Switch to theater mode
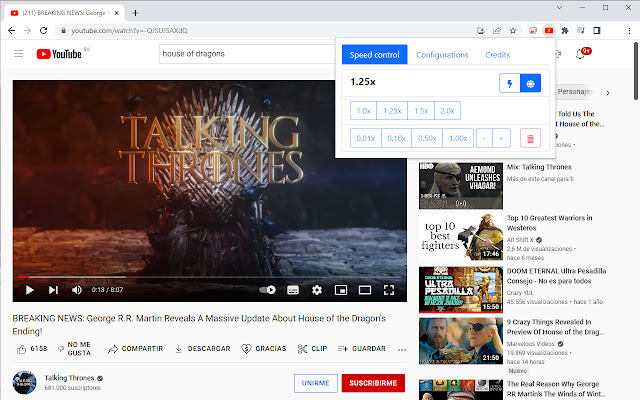The height and width of the screenshot is (400, 640). coord(365,290)
